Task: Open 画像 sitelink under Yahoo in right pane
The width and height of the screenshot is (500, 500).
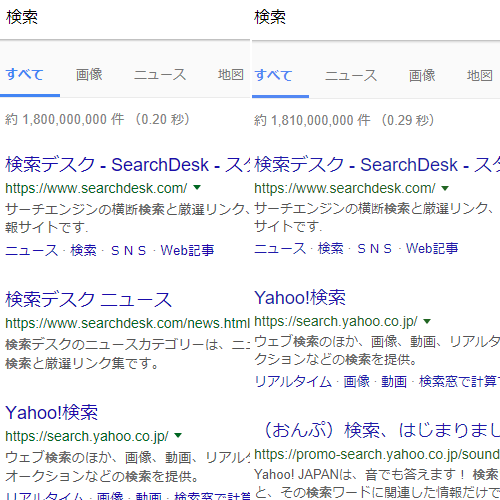Action: [x=357, y=381]
